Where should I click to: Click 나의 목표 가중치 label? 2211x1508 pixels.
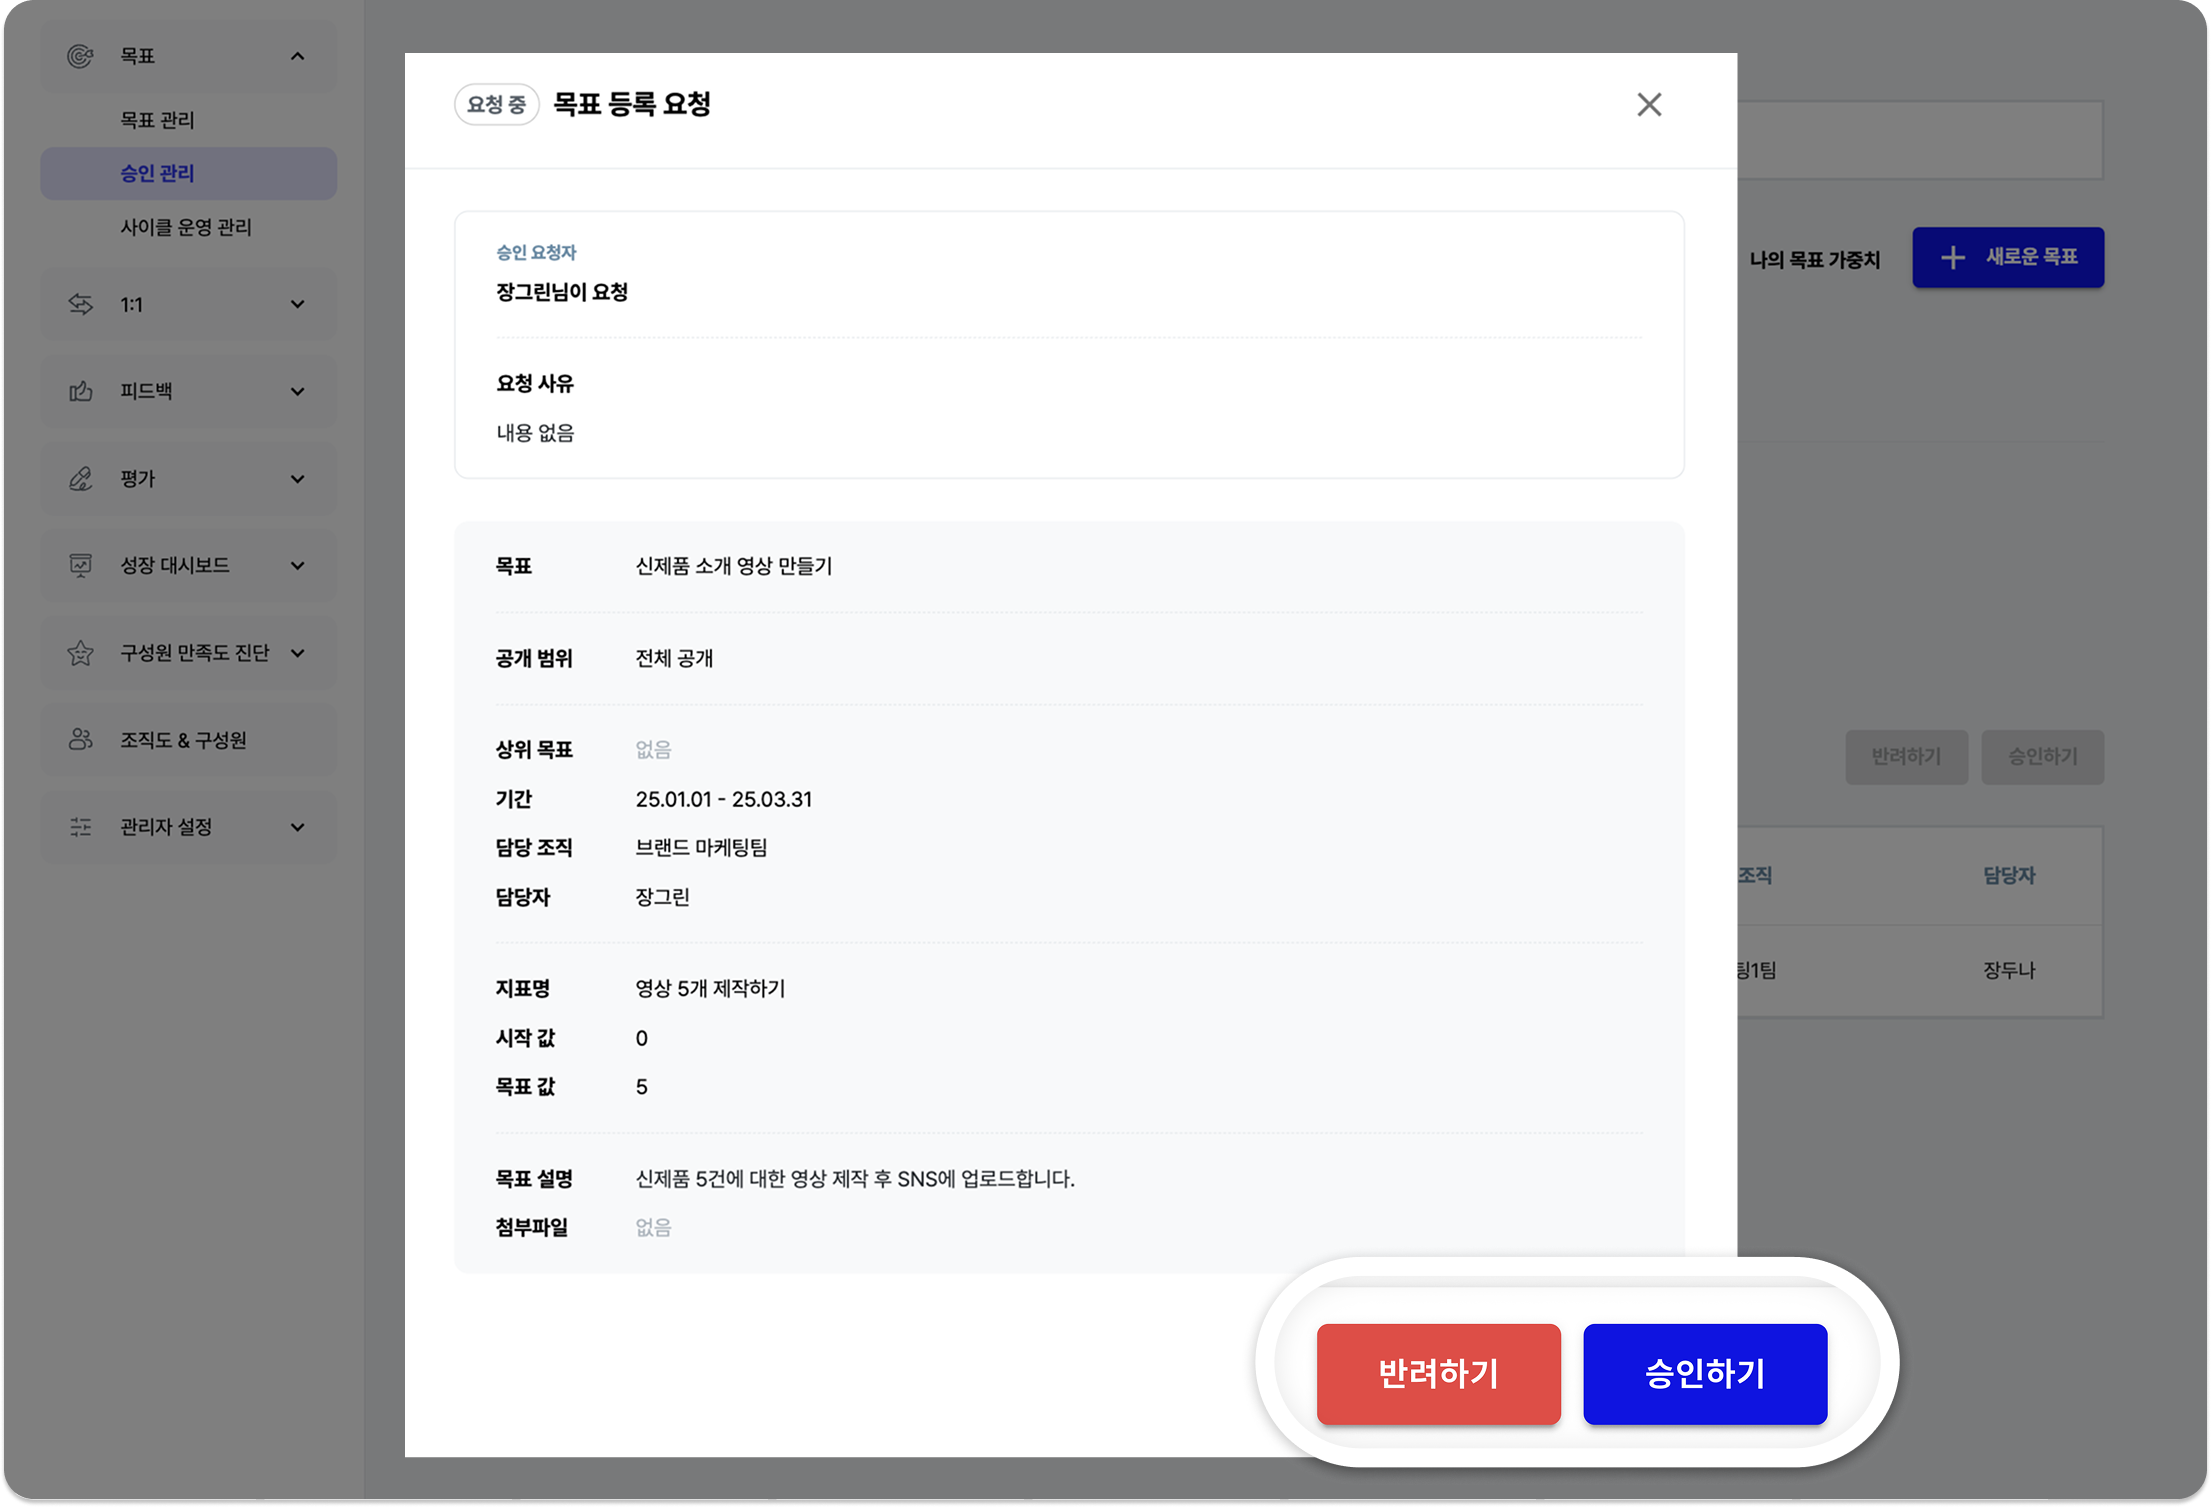[1815, 259]
